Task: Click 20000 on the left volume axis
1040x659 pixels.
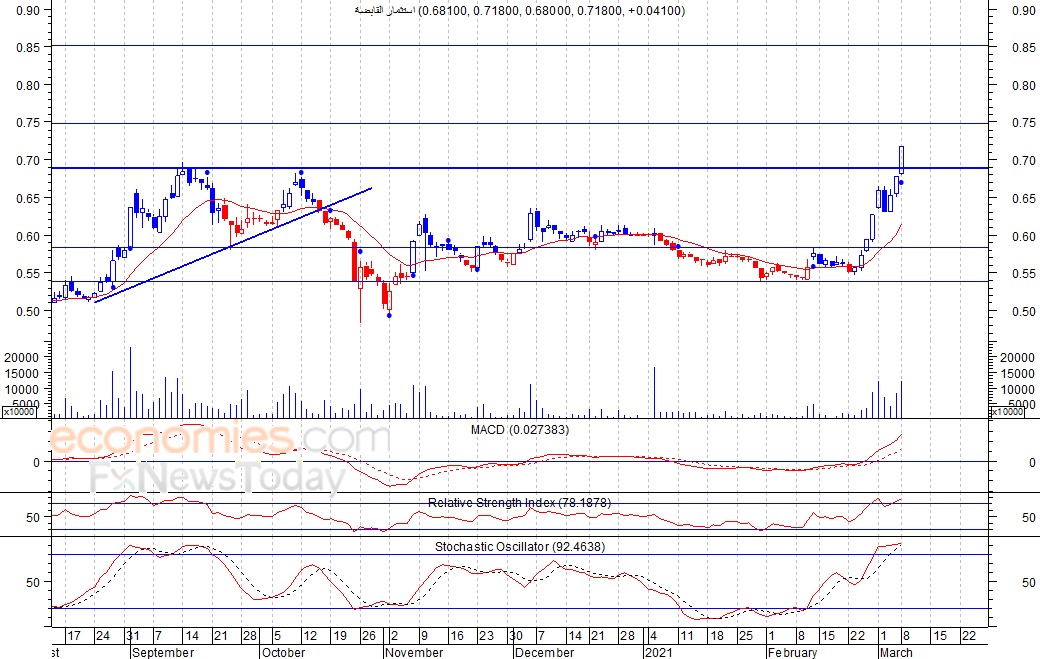Action: [22, 357]
